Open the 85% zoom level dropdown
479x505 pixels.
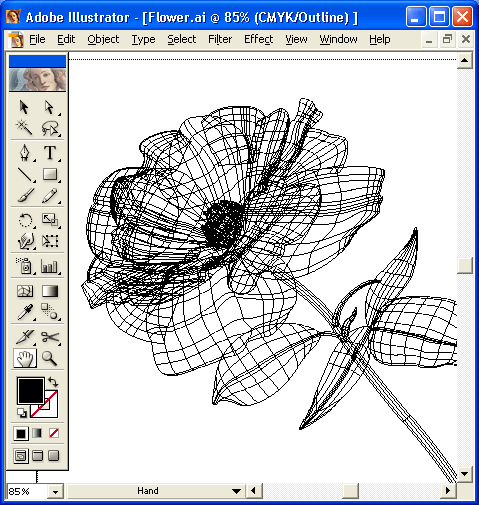[x=55, y=492]
